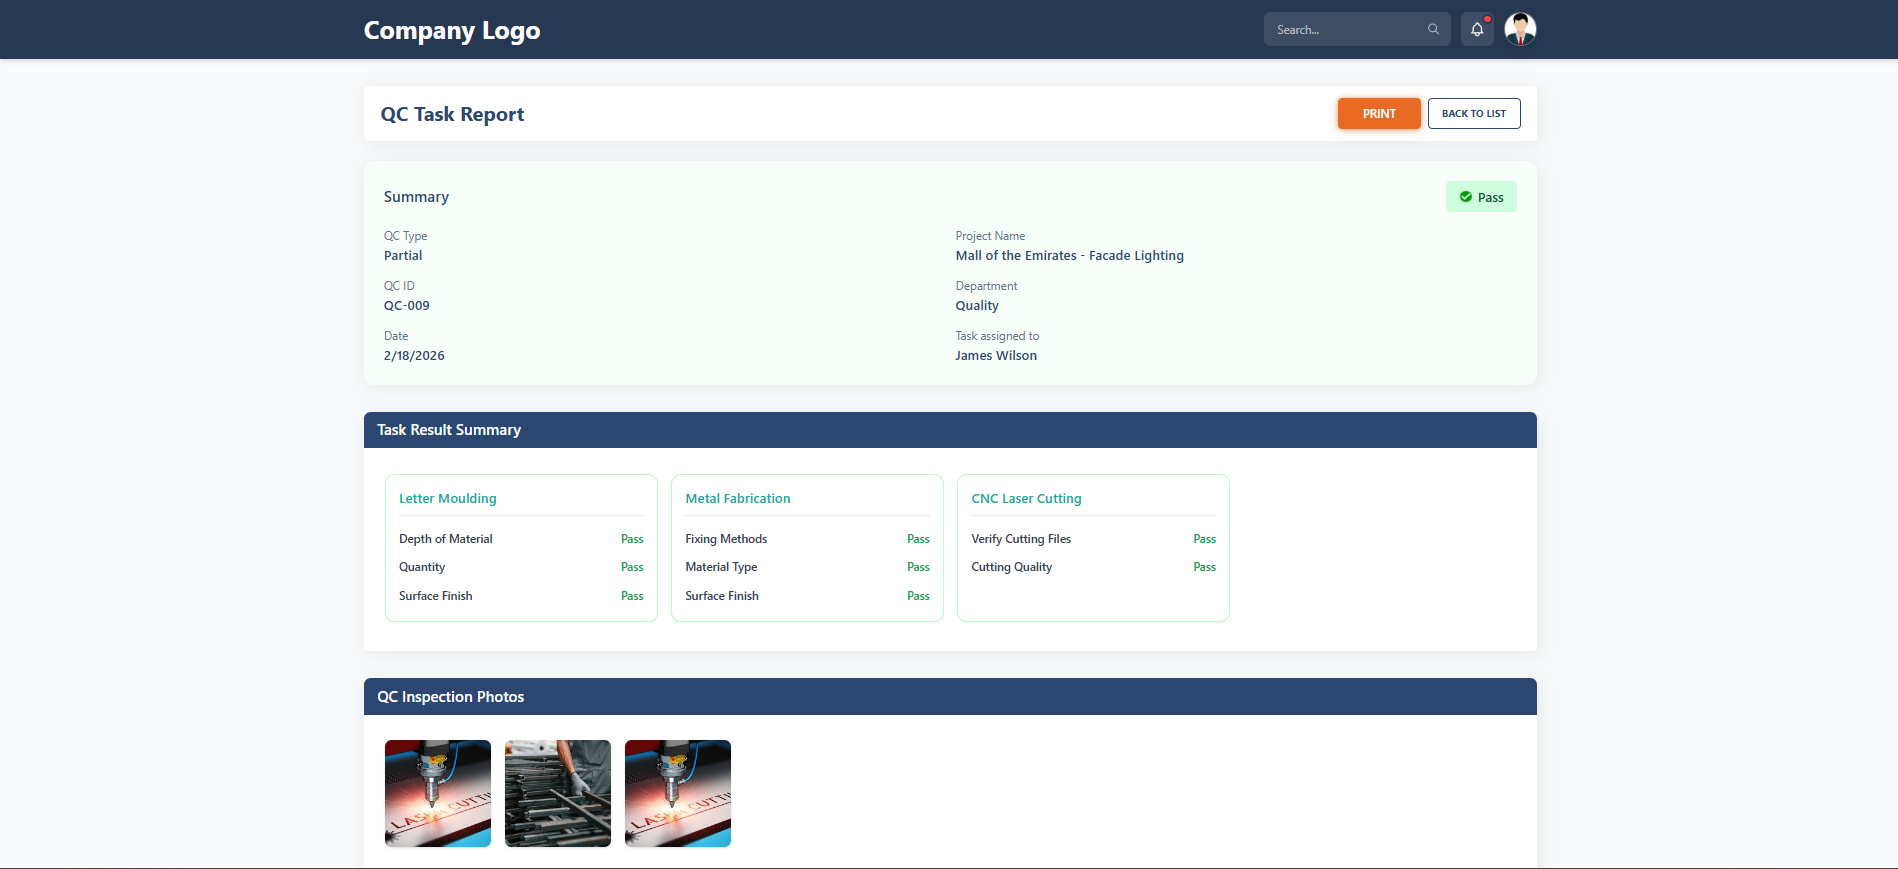
Task: Click the Company Logo
Action: pos(452,30)
